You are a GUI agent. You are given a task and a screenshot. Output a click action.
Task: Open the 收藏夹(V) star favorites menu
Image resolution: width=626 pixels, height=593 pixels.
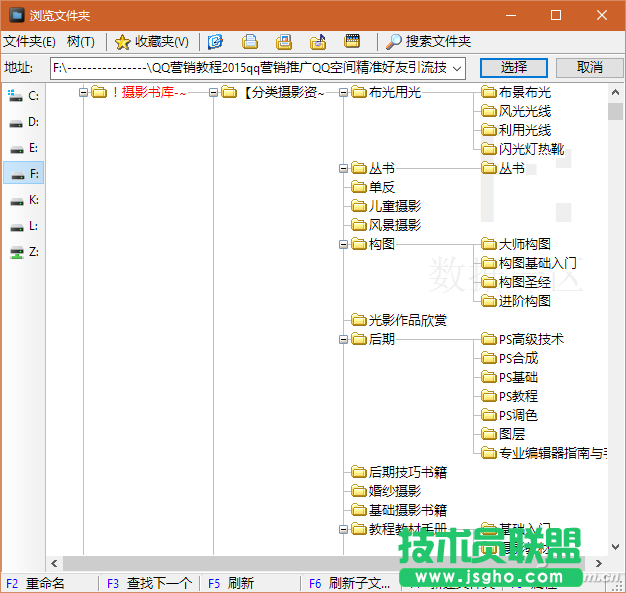click(x=152, y=42)
